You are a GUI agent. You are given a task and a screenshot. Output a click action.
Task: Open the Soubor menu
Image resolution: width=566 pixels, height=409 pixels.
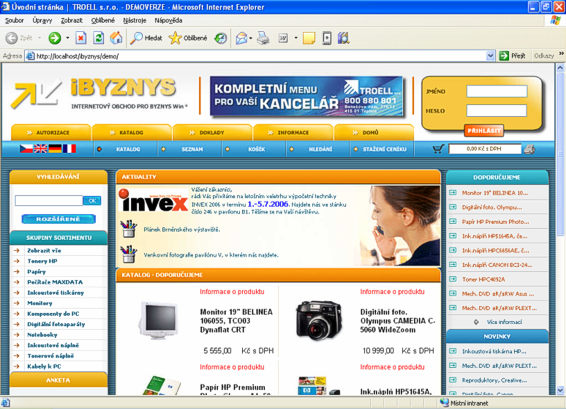pyautogui.click(x=14, y=21)
